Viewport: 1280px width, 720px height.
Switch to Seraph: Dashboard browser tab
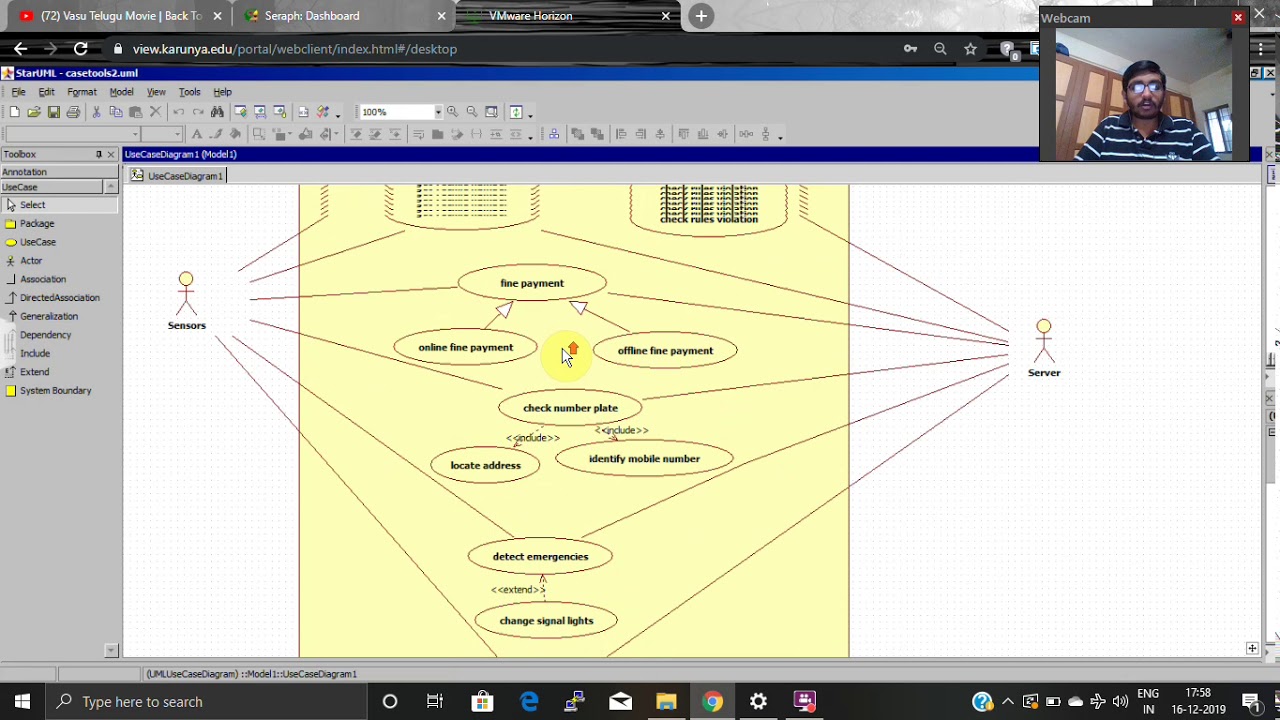(x=342, y=16)
